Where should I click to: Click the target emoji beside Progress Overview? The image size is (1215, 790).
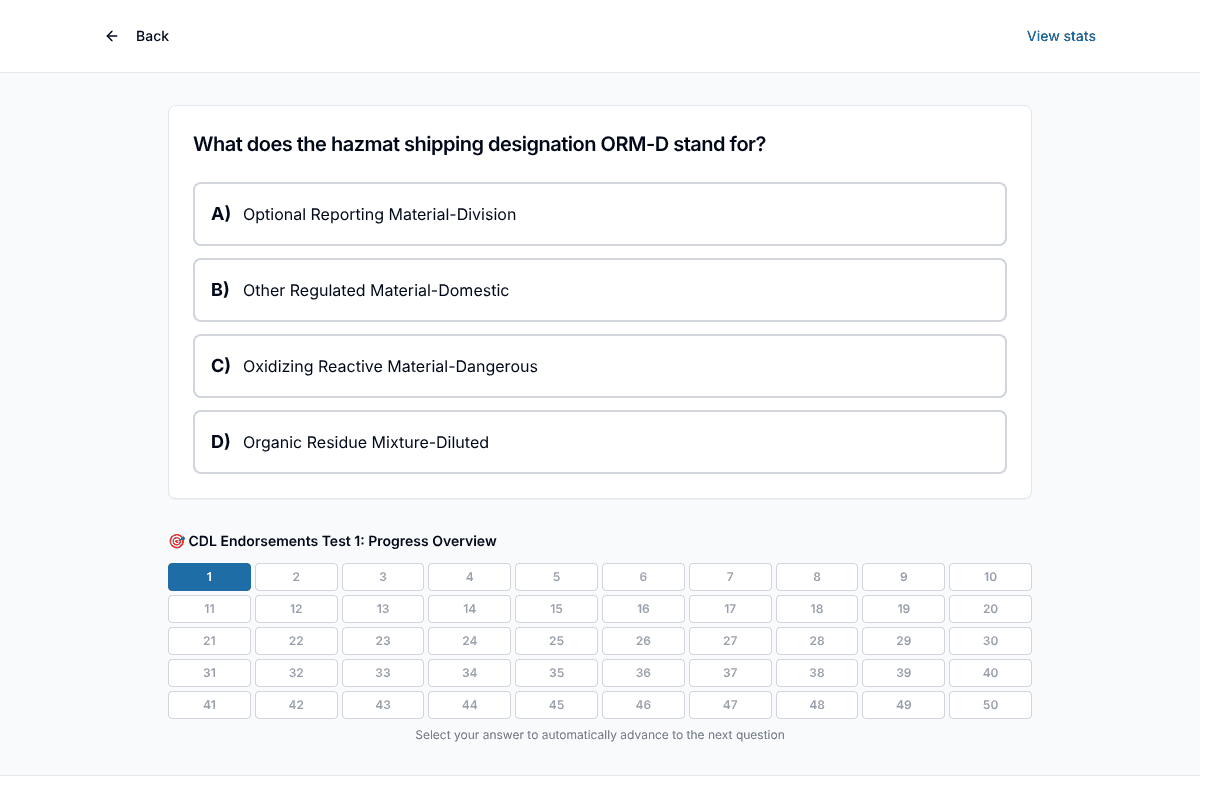pyautogui.click(x=176, y=541)
